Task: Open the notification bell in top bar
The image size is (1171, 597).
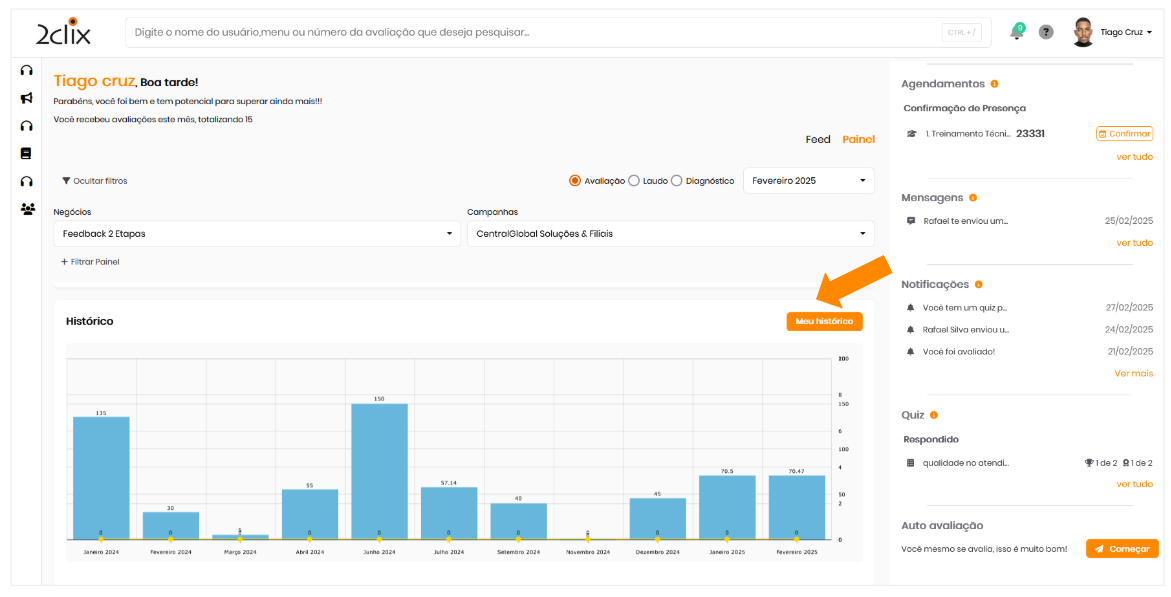Action: [x=1016, y=32]
